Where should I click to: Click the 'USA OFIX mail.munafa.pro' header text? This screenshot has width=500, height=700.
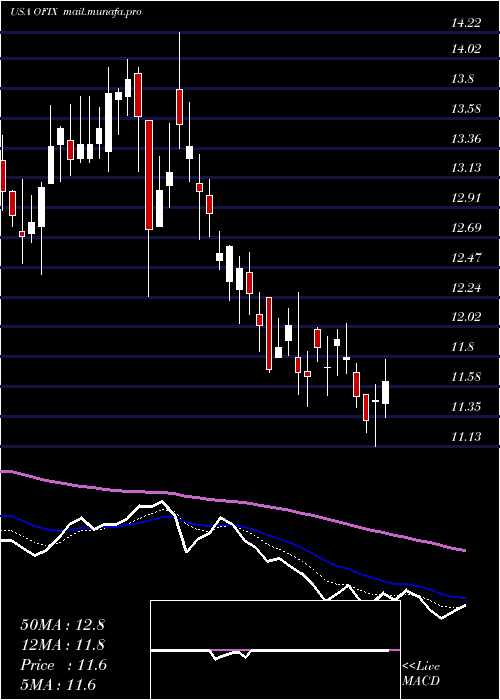pyautogui.click(x=76, y=12)
